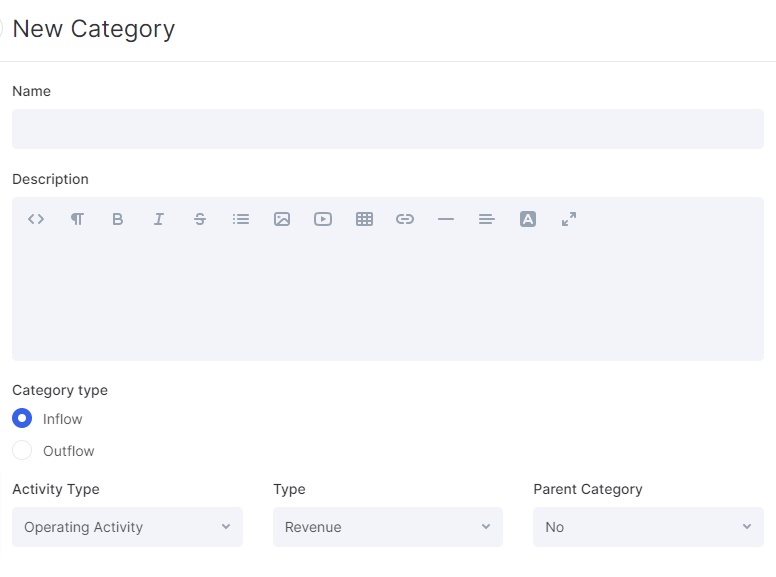Focus the Name input field
This screenshot has width=776, height=577.
click(x=388, y=129)
